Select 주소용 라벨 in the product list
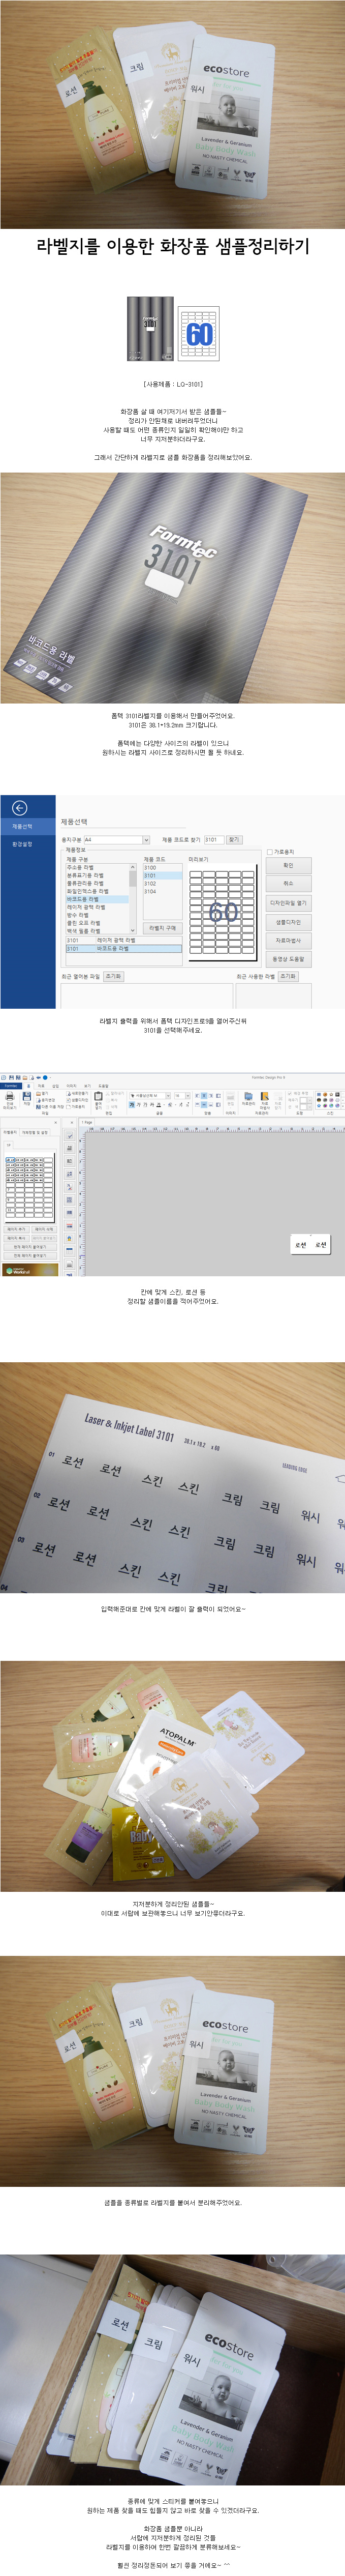The height and width of the screenshot is (2576, 345). 96,867
